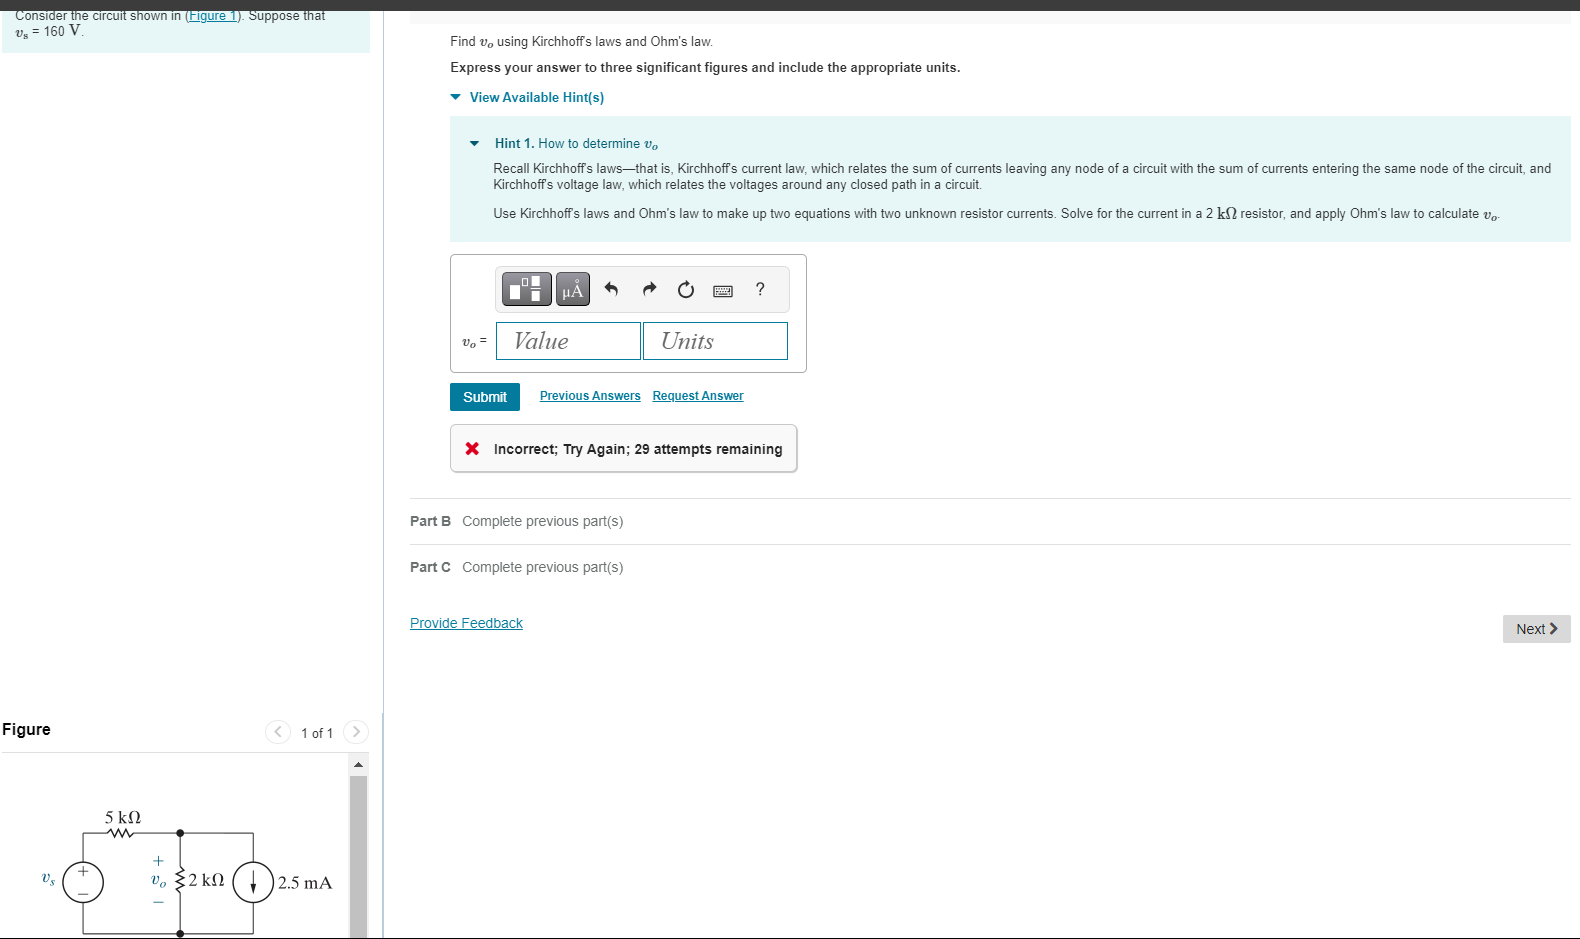The image size is (1580, 939).
Task: Click Part C heading
Action: [x=430, y=567]
